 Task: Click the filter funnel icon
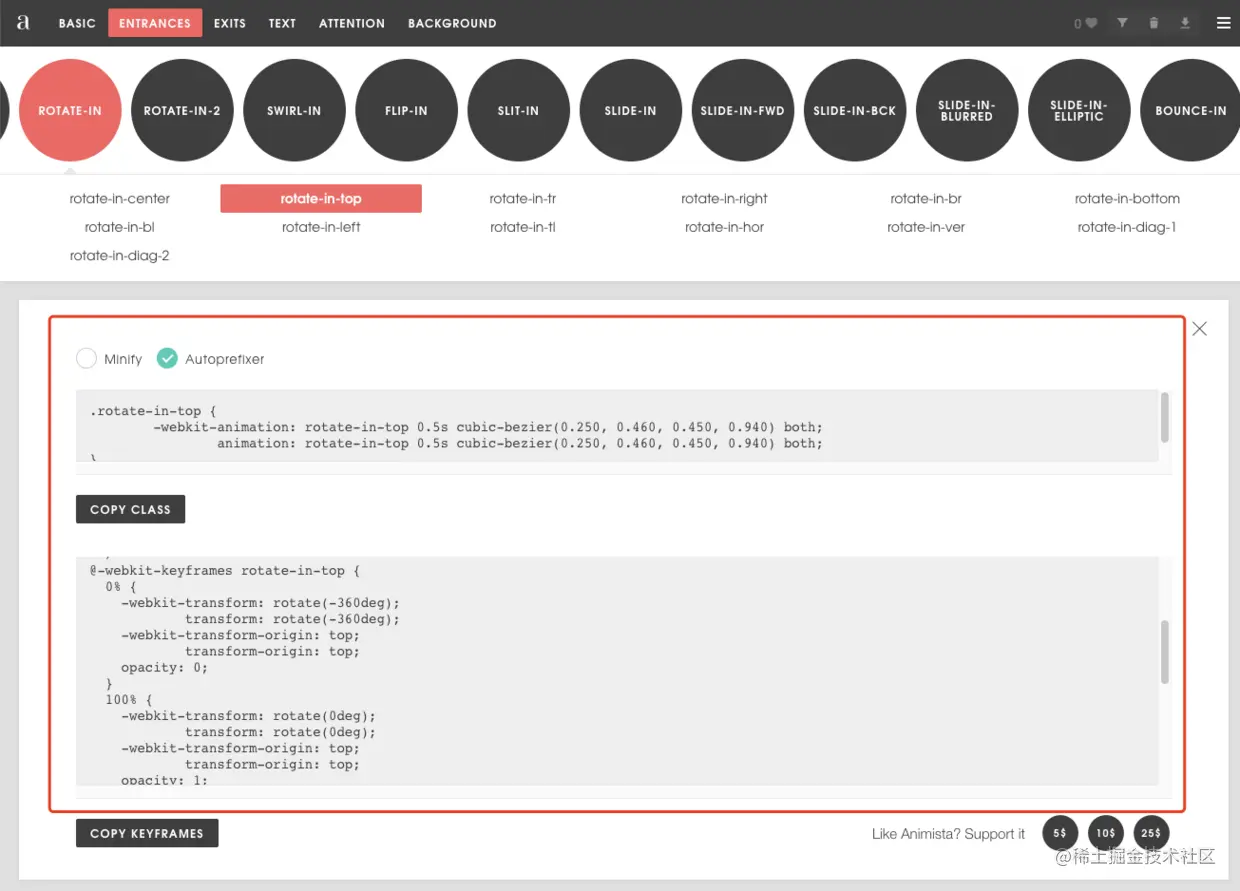click(1122, 23)
